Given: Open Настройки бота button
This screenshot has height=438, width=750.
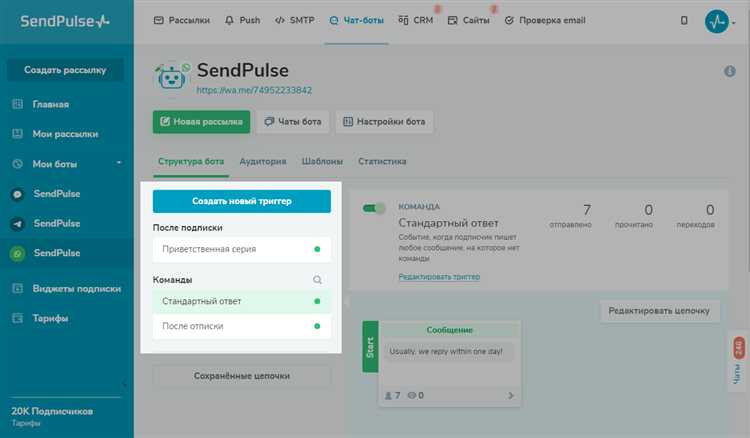Looking at the screenshot, I should pyautogui.click(x=384, y=122).
